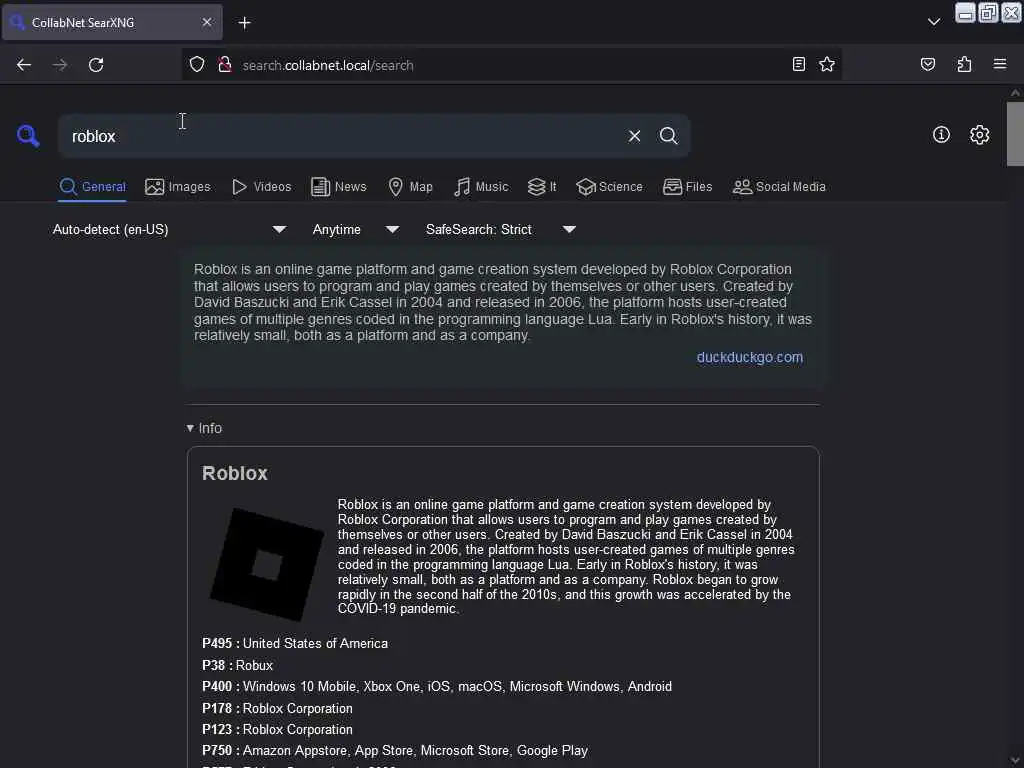Click "P178 : Roblox Corporation" row
The height and width of the screenshot is (768, 1024).
pyautogui.click(x=277, y=709)
